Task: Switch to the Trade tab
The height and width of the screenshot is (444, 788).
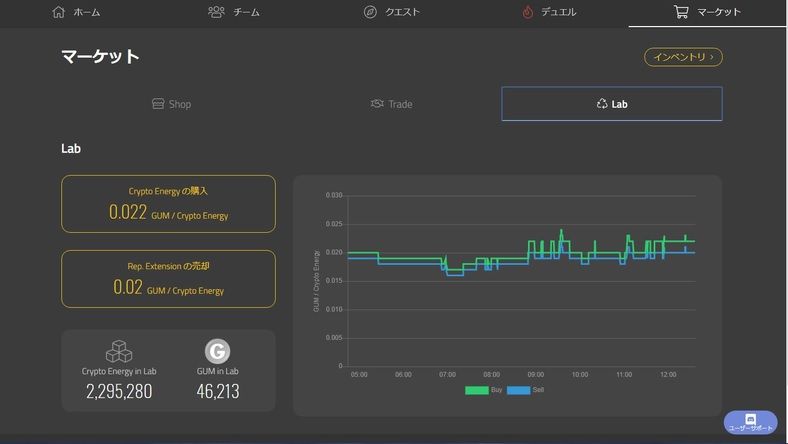Action: (x=391, y=104)
